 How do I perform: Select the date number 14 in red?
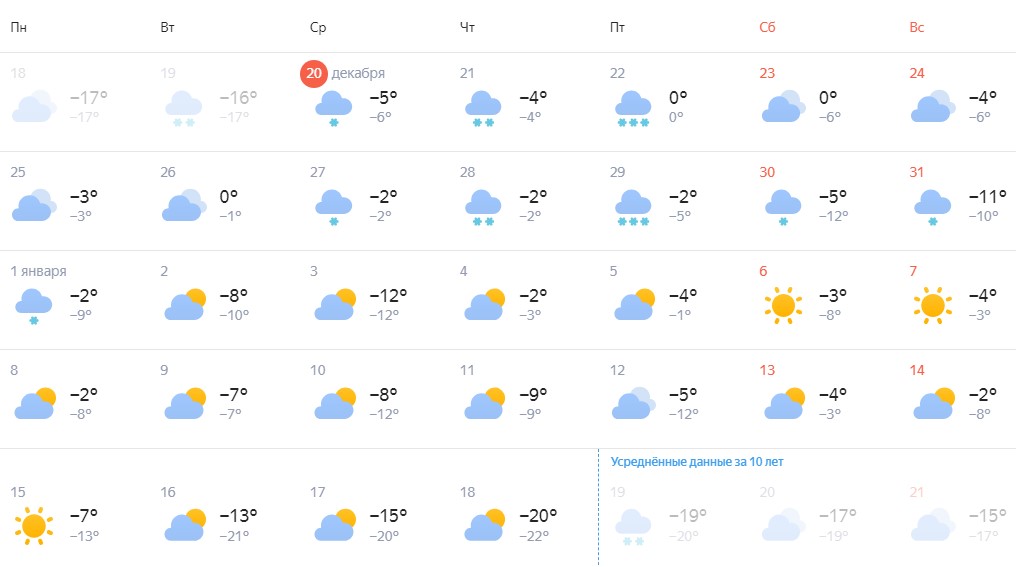pos(917,370)
